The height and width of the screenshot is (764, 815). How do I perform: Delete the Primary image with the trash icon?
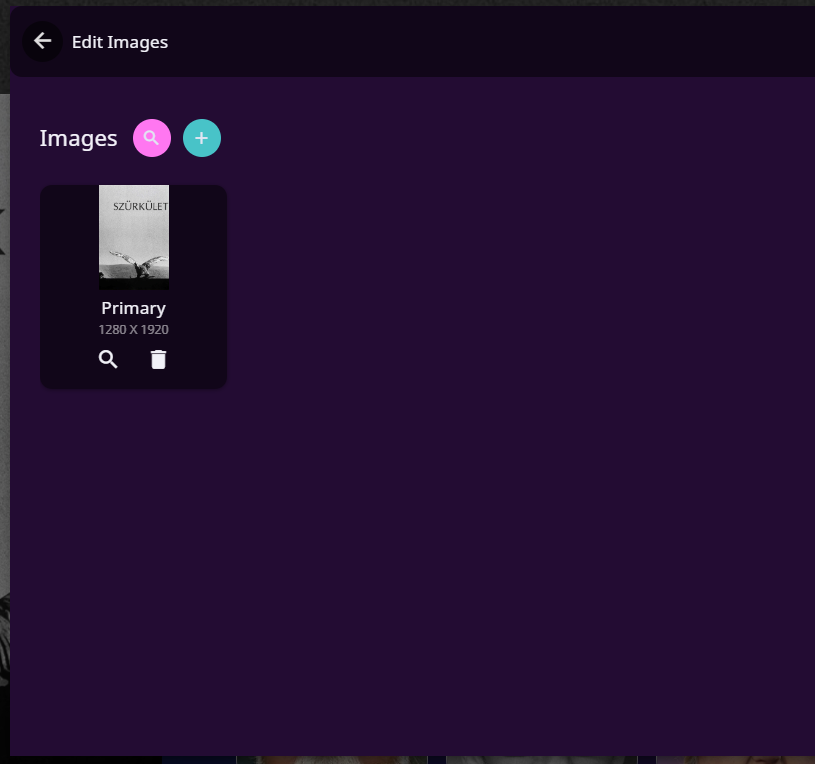158,360
